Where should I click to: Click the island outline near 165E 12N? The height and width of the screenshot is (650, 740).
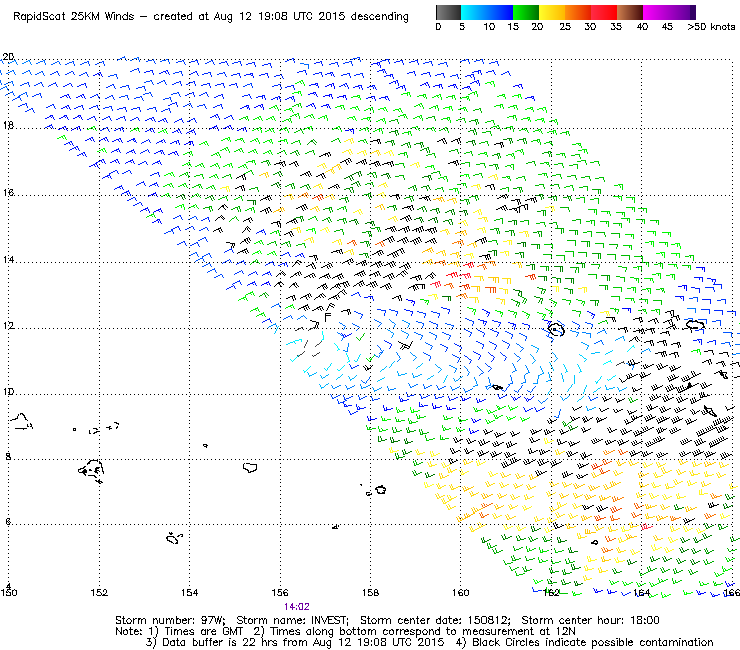(x=695, y=325)
